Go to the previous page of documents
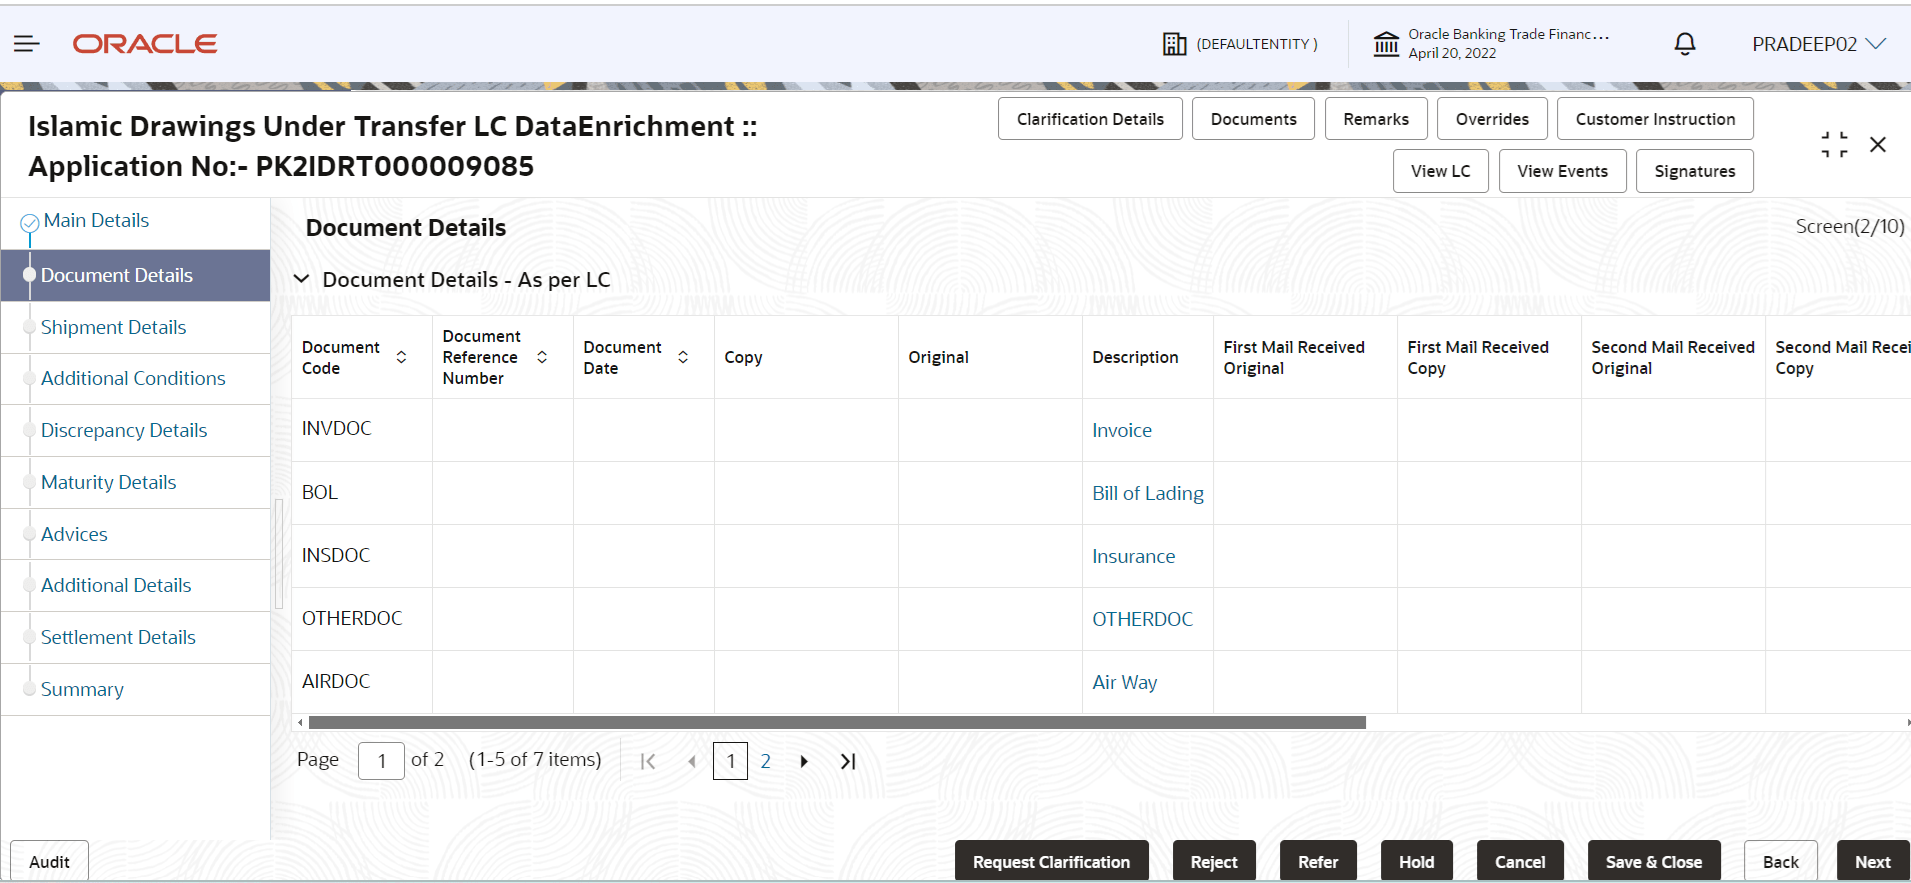This screenshot has height=883, width=1911. point(692,761)
